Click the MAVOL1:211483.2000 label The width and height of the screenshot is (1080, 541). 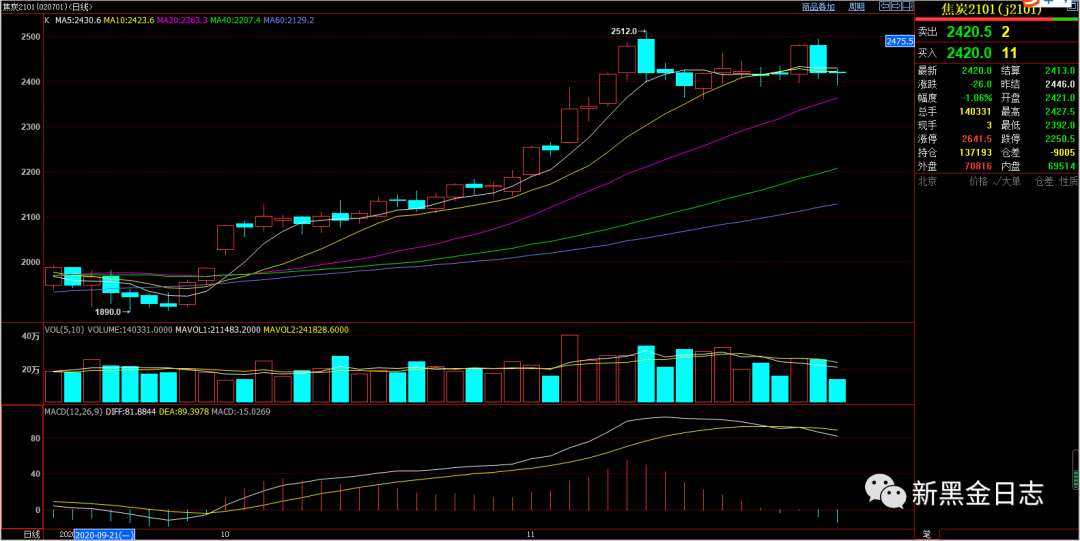(218, 331)
